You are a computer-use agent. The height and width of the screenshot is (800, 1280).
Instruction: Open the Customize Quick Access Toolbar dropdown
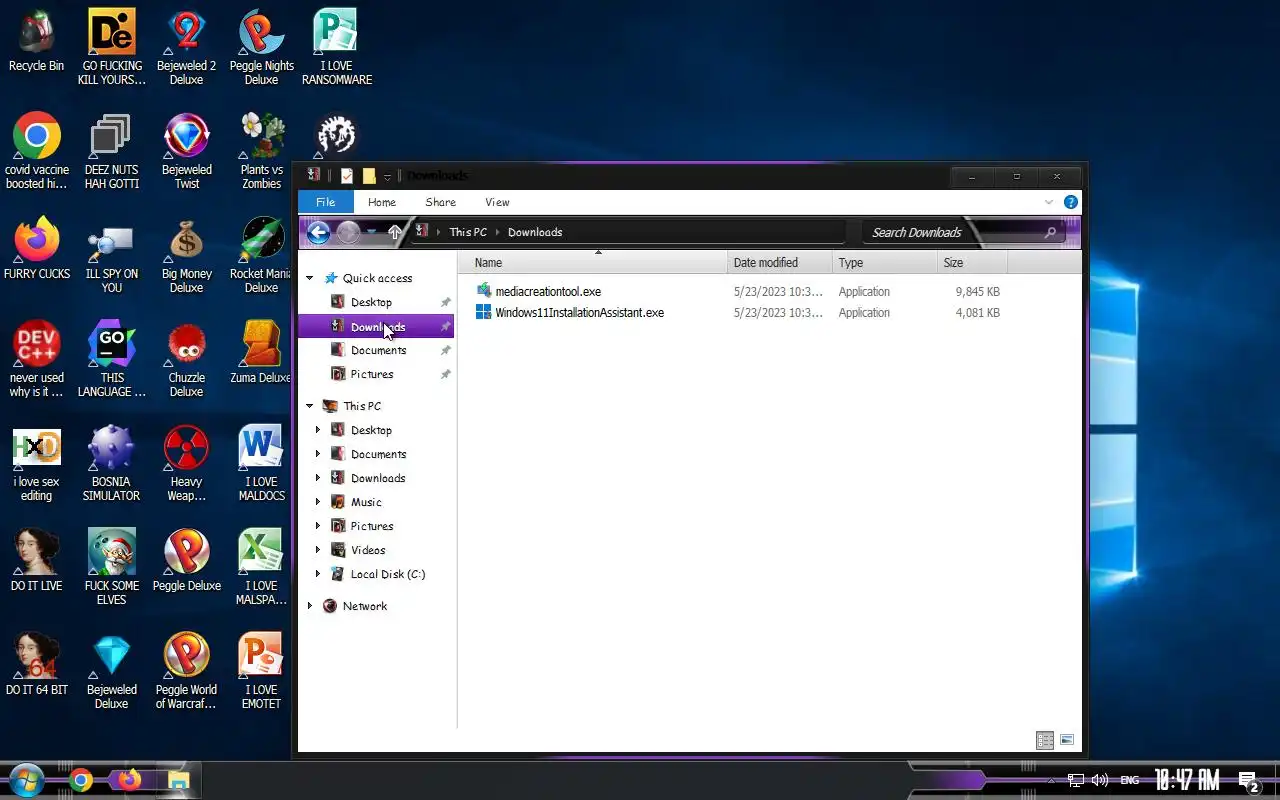coord(387,177)
